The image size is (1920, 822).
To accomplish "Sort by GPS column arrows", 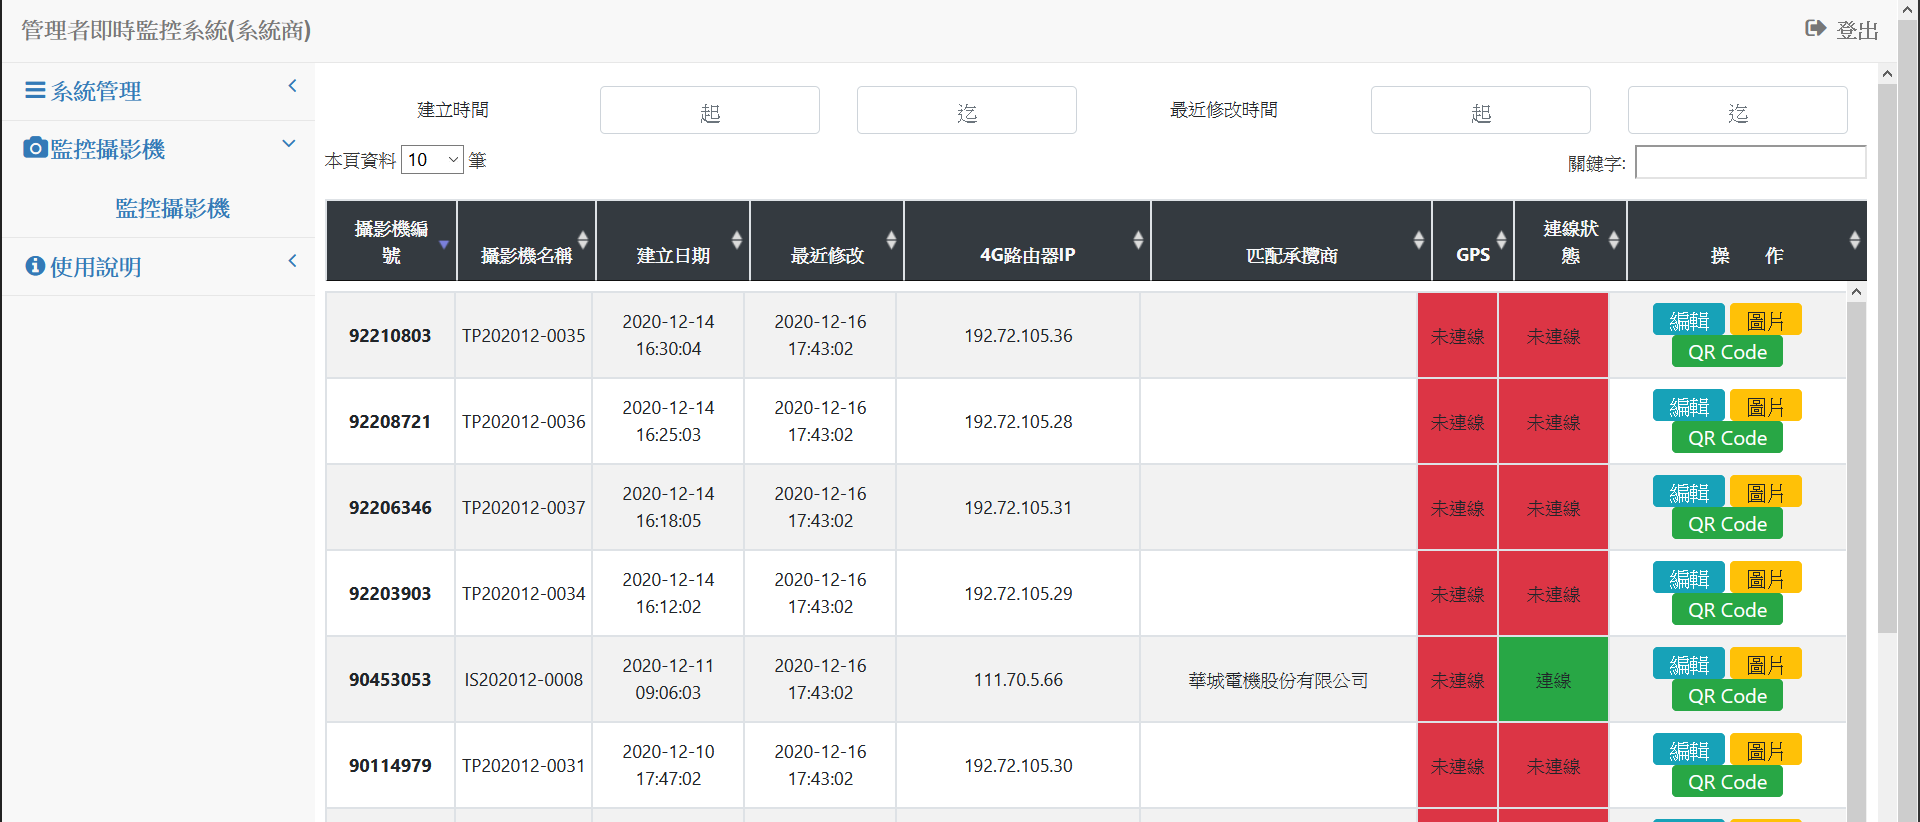I will pyautogui.click(x=1501, y=240).
